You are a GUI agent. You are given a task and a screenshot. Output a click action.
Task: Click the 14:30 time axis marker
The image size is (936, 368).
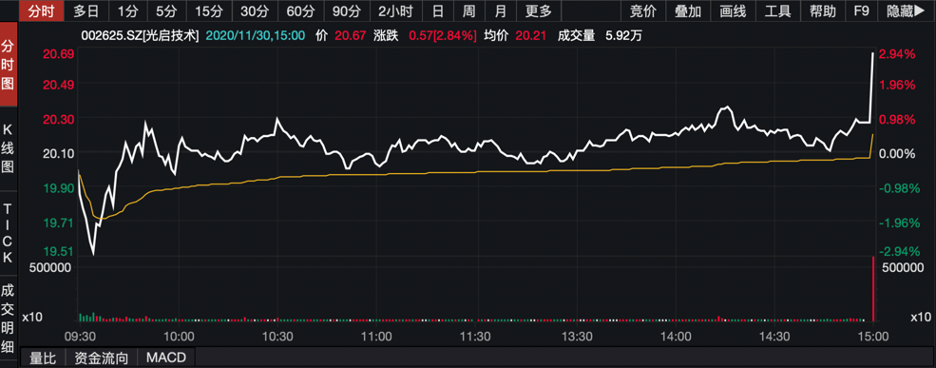[775, 337]
